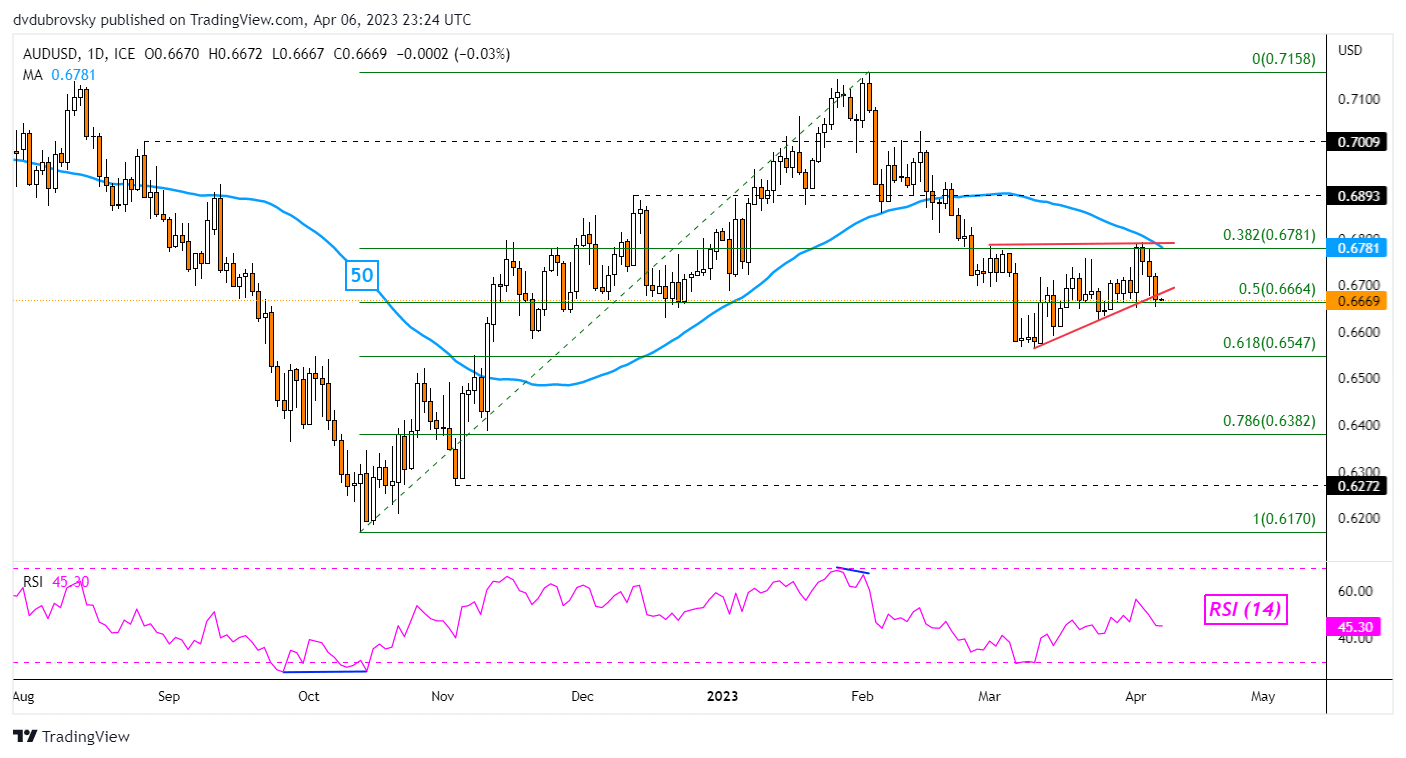Image resolution: width=1406 pixels, height=758 pixels.
Task: Click the 0.5(0.6664) Fibonacci level text
Action: coord(1277,289)
